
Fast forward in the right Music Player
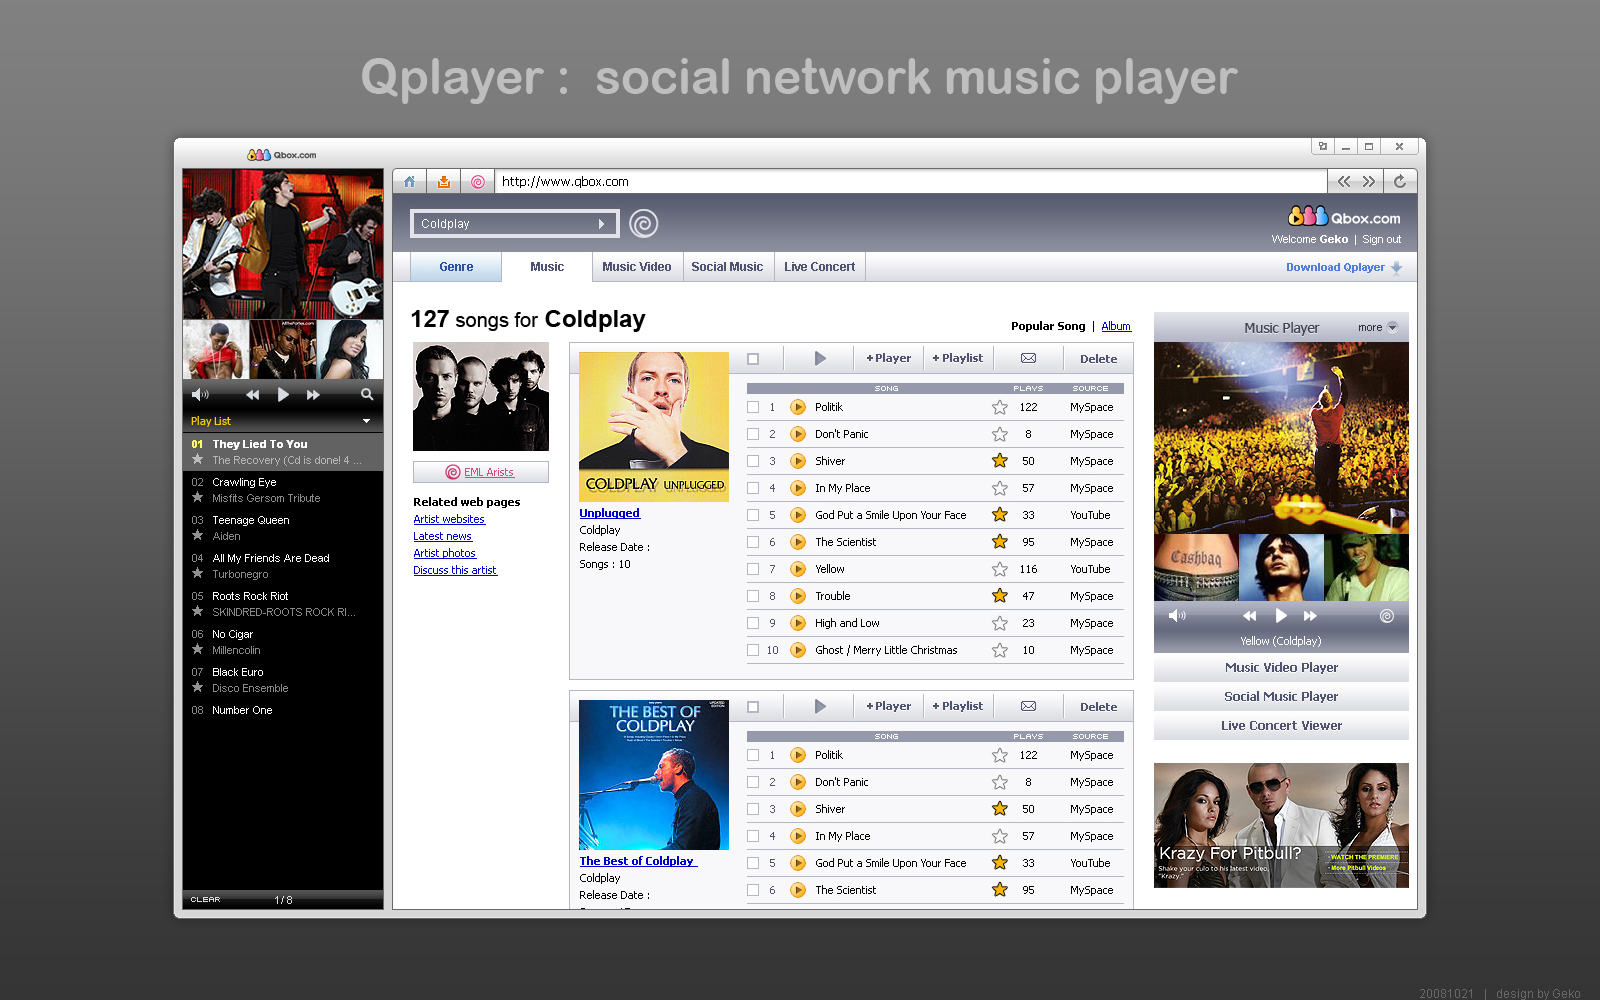click(1310, 616)
